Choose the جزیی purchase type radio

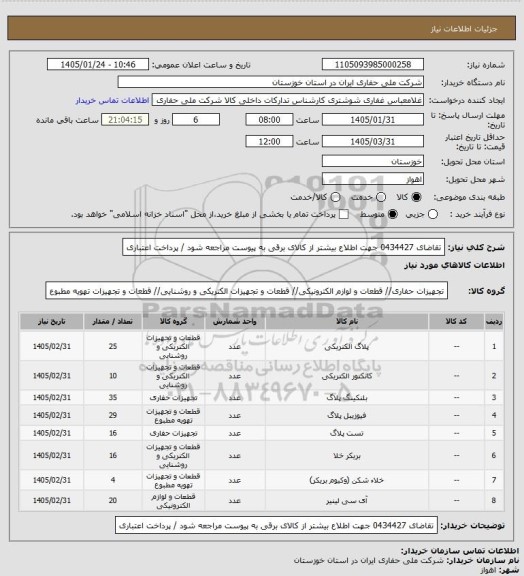(x=433, y=214)
